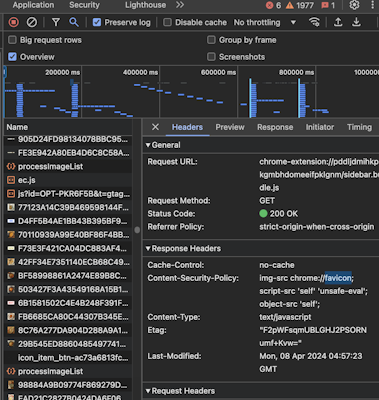
Task: Select 29B545ED8860485497741 request
Action: click(x=68, y=344)
